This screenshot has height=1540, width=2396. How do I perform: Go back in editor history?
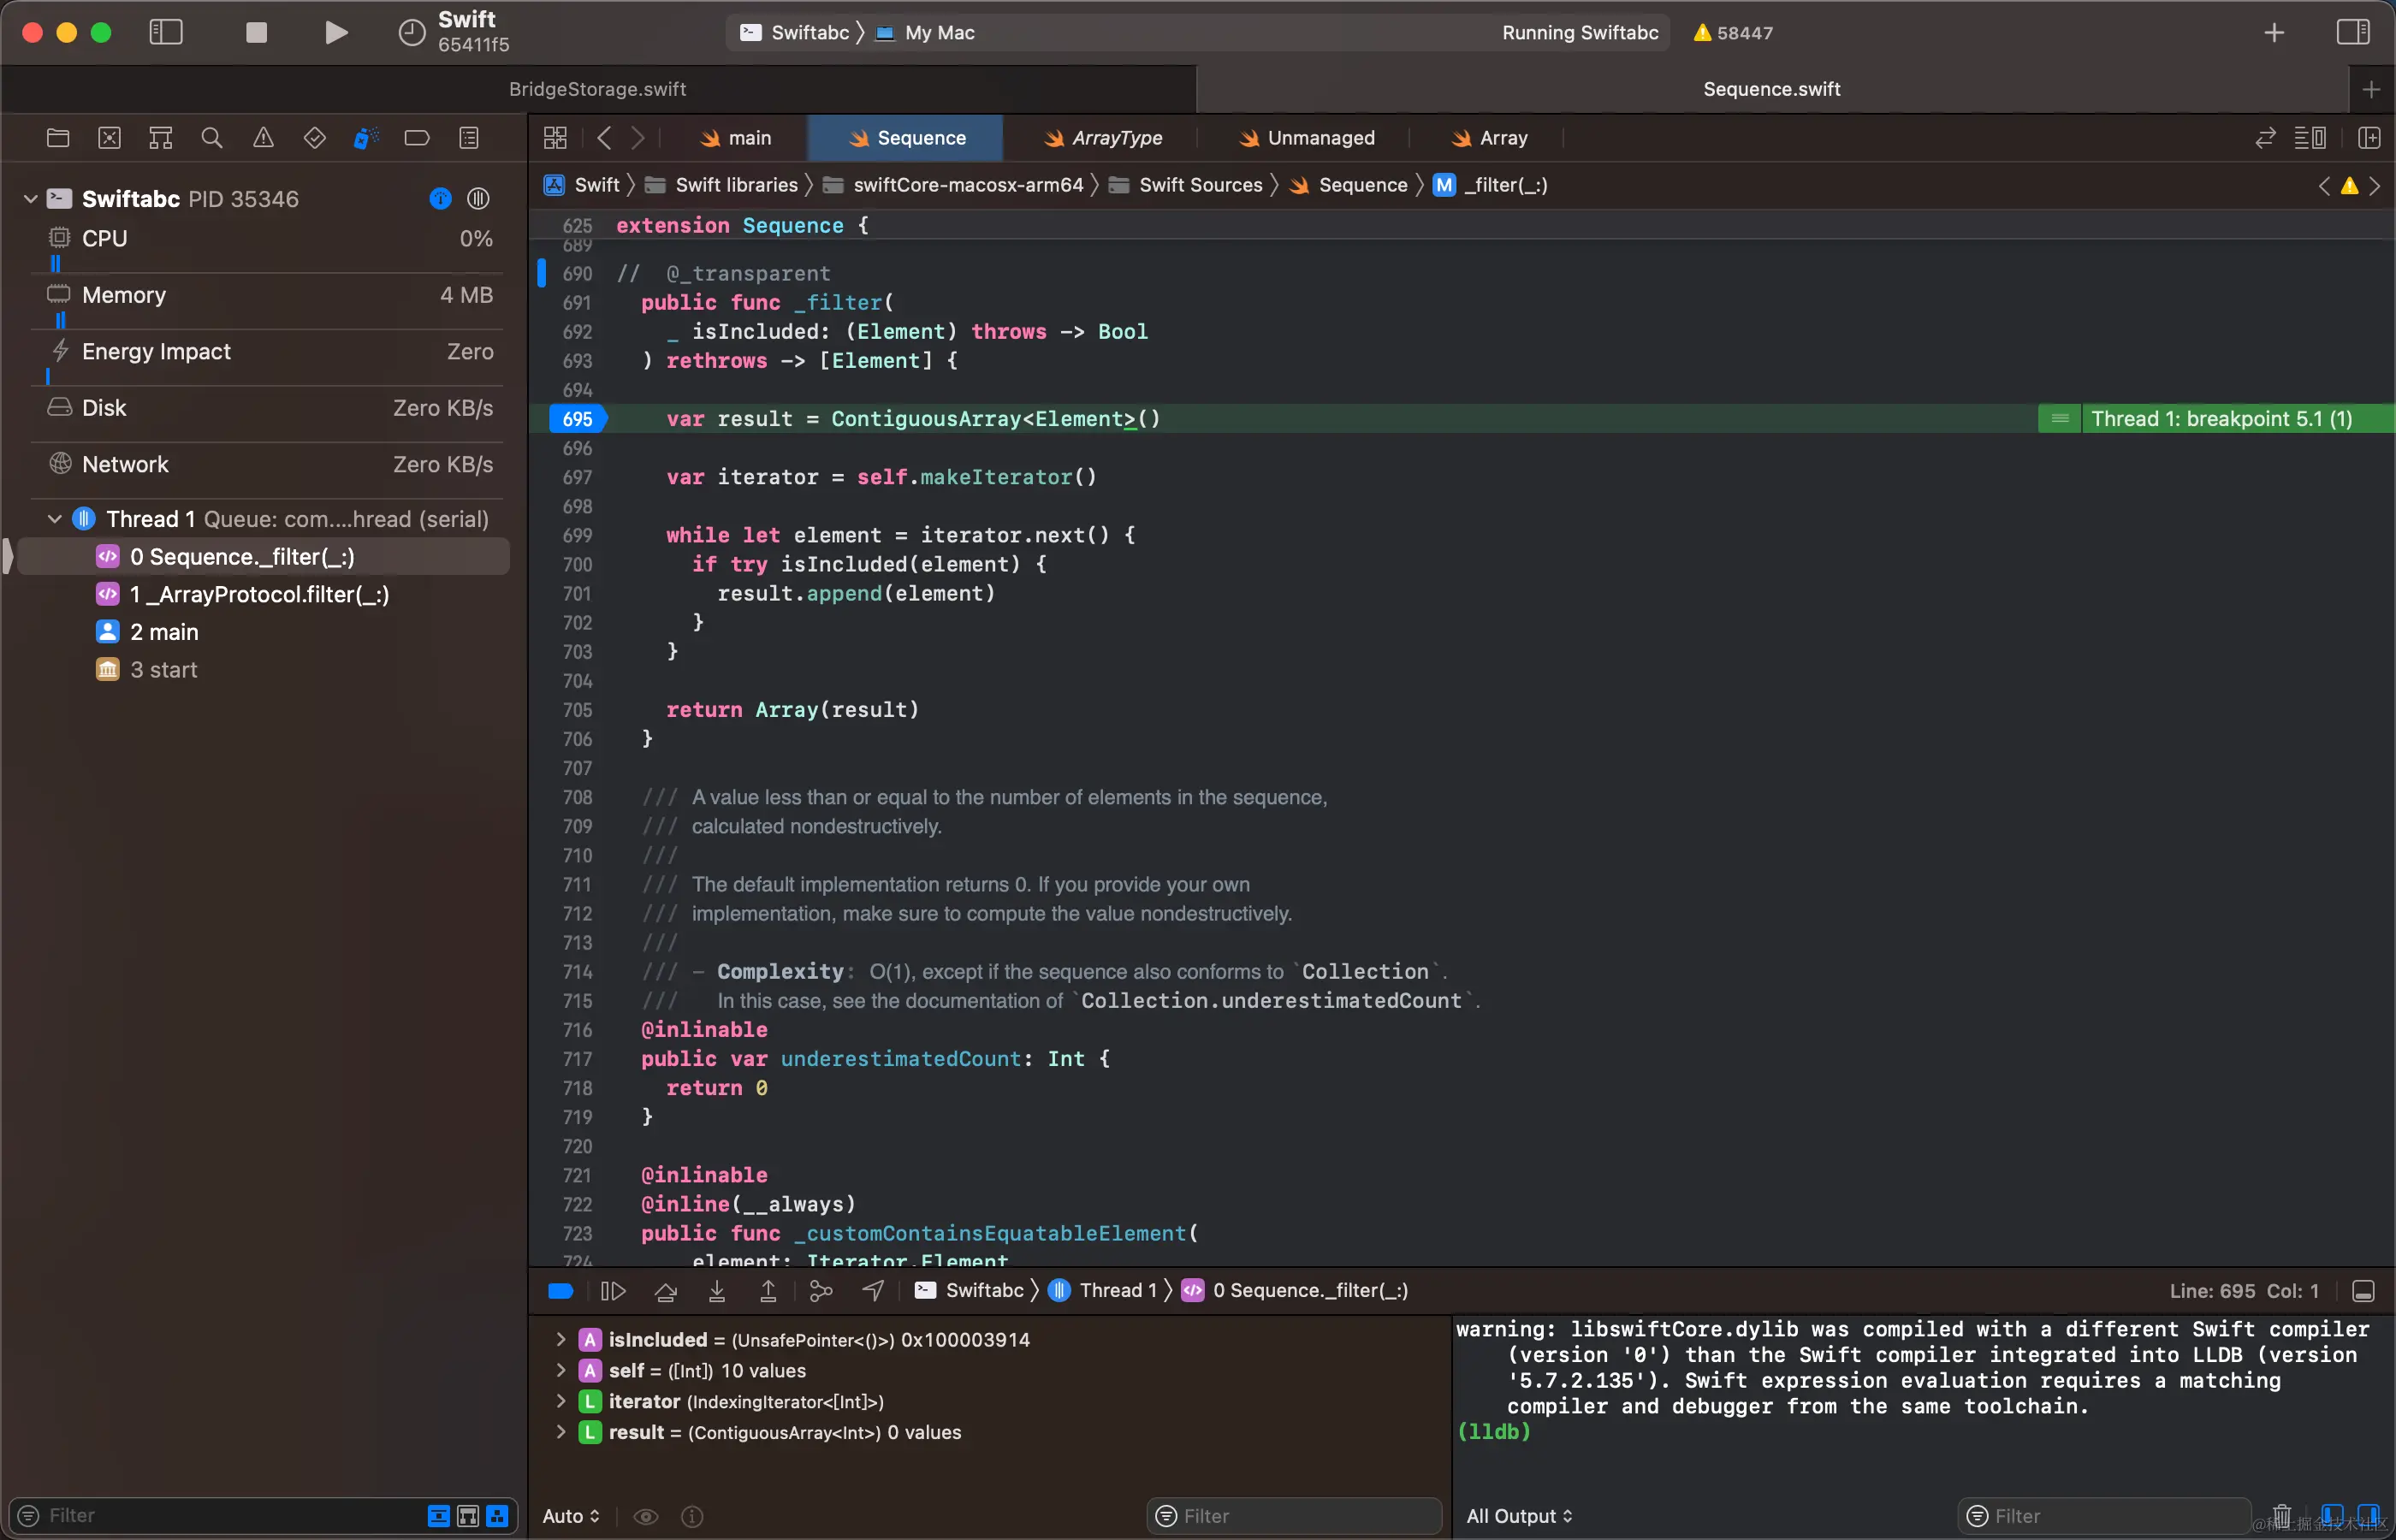[604, 138]
